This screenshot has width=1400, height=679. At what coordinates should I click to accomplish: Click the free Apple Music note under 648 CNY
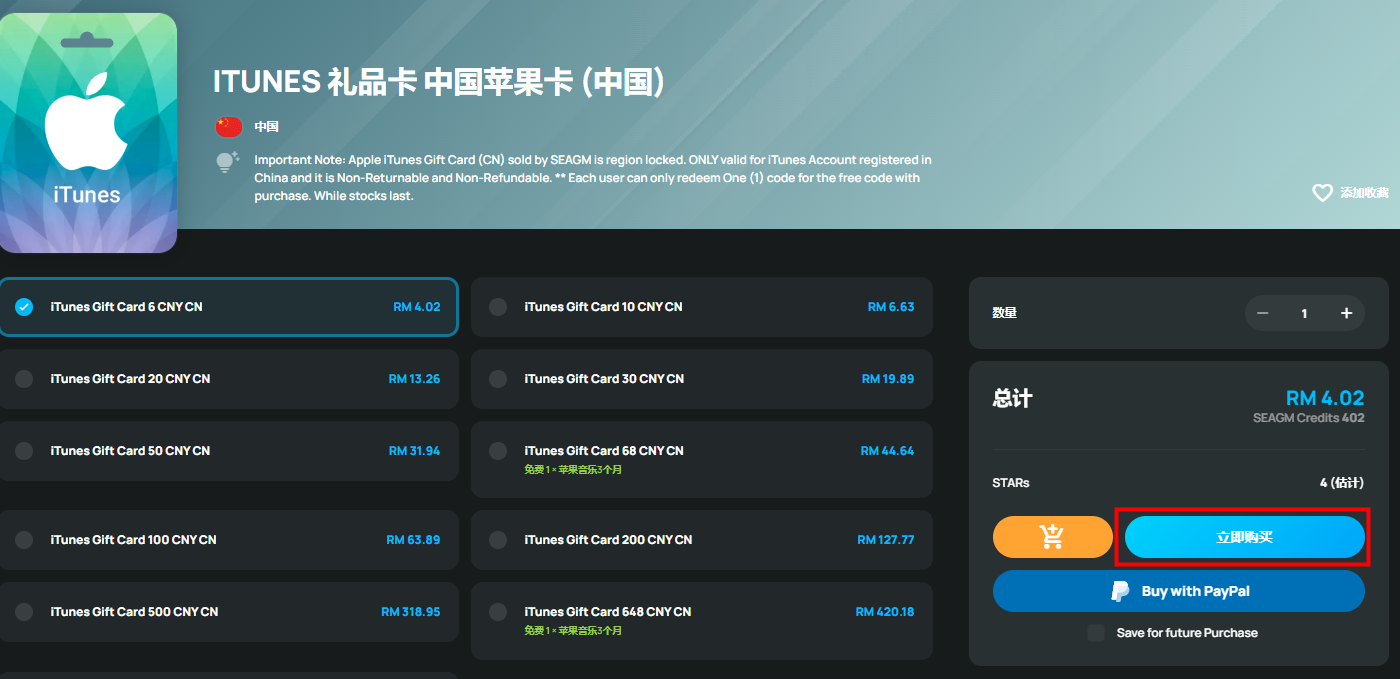click(x=573, y=631)
